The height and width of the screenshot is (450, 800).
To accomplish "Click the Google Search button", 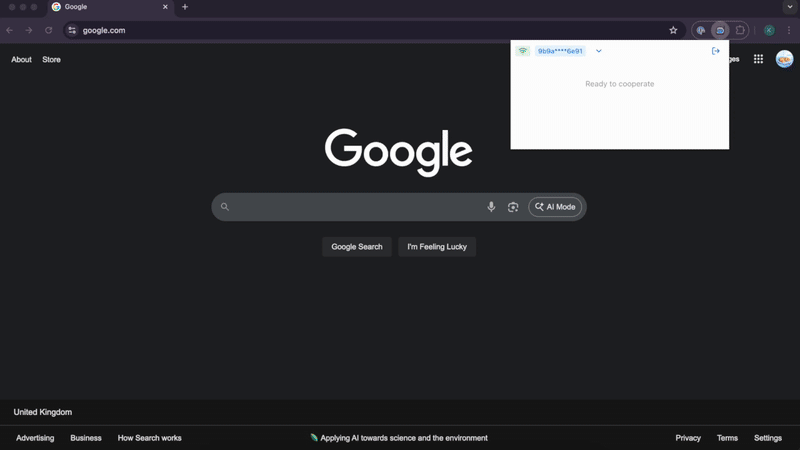I will coord(357,246).
